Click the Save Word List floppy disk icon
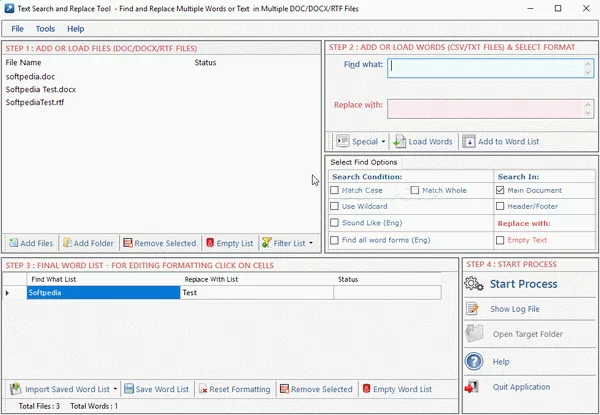Screen dimensions: 600x415 (129, 389)
